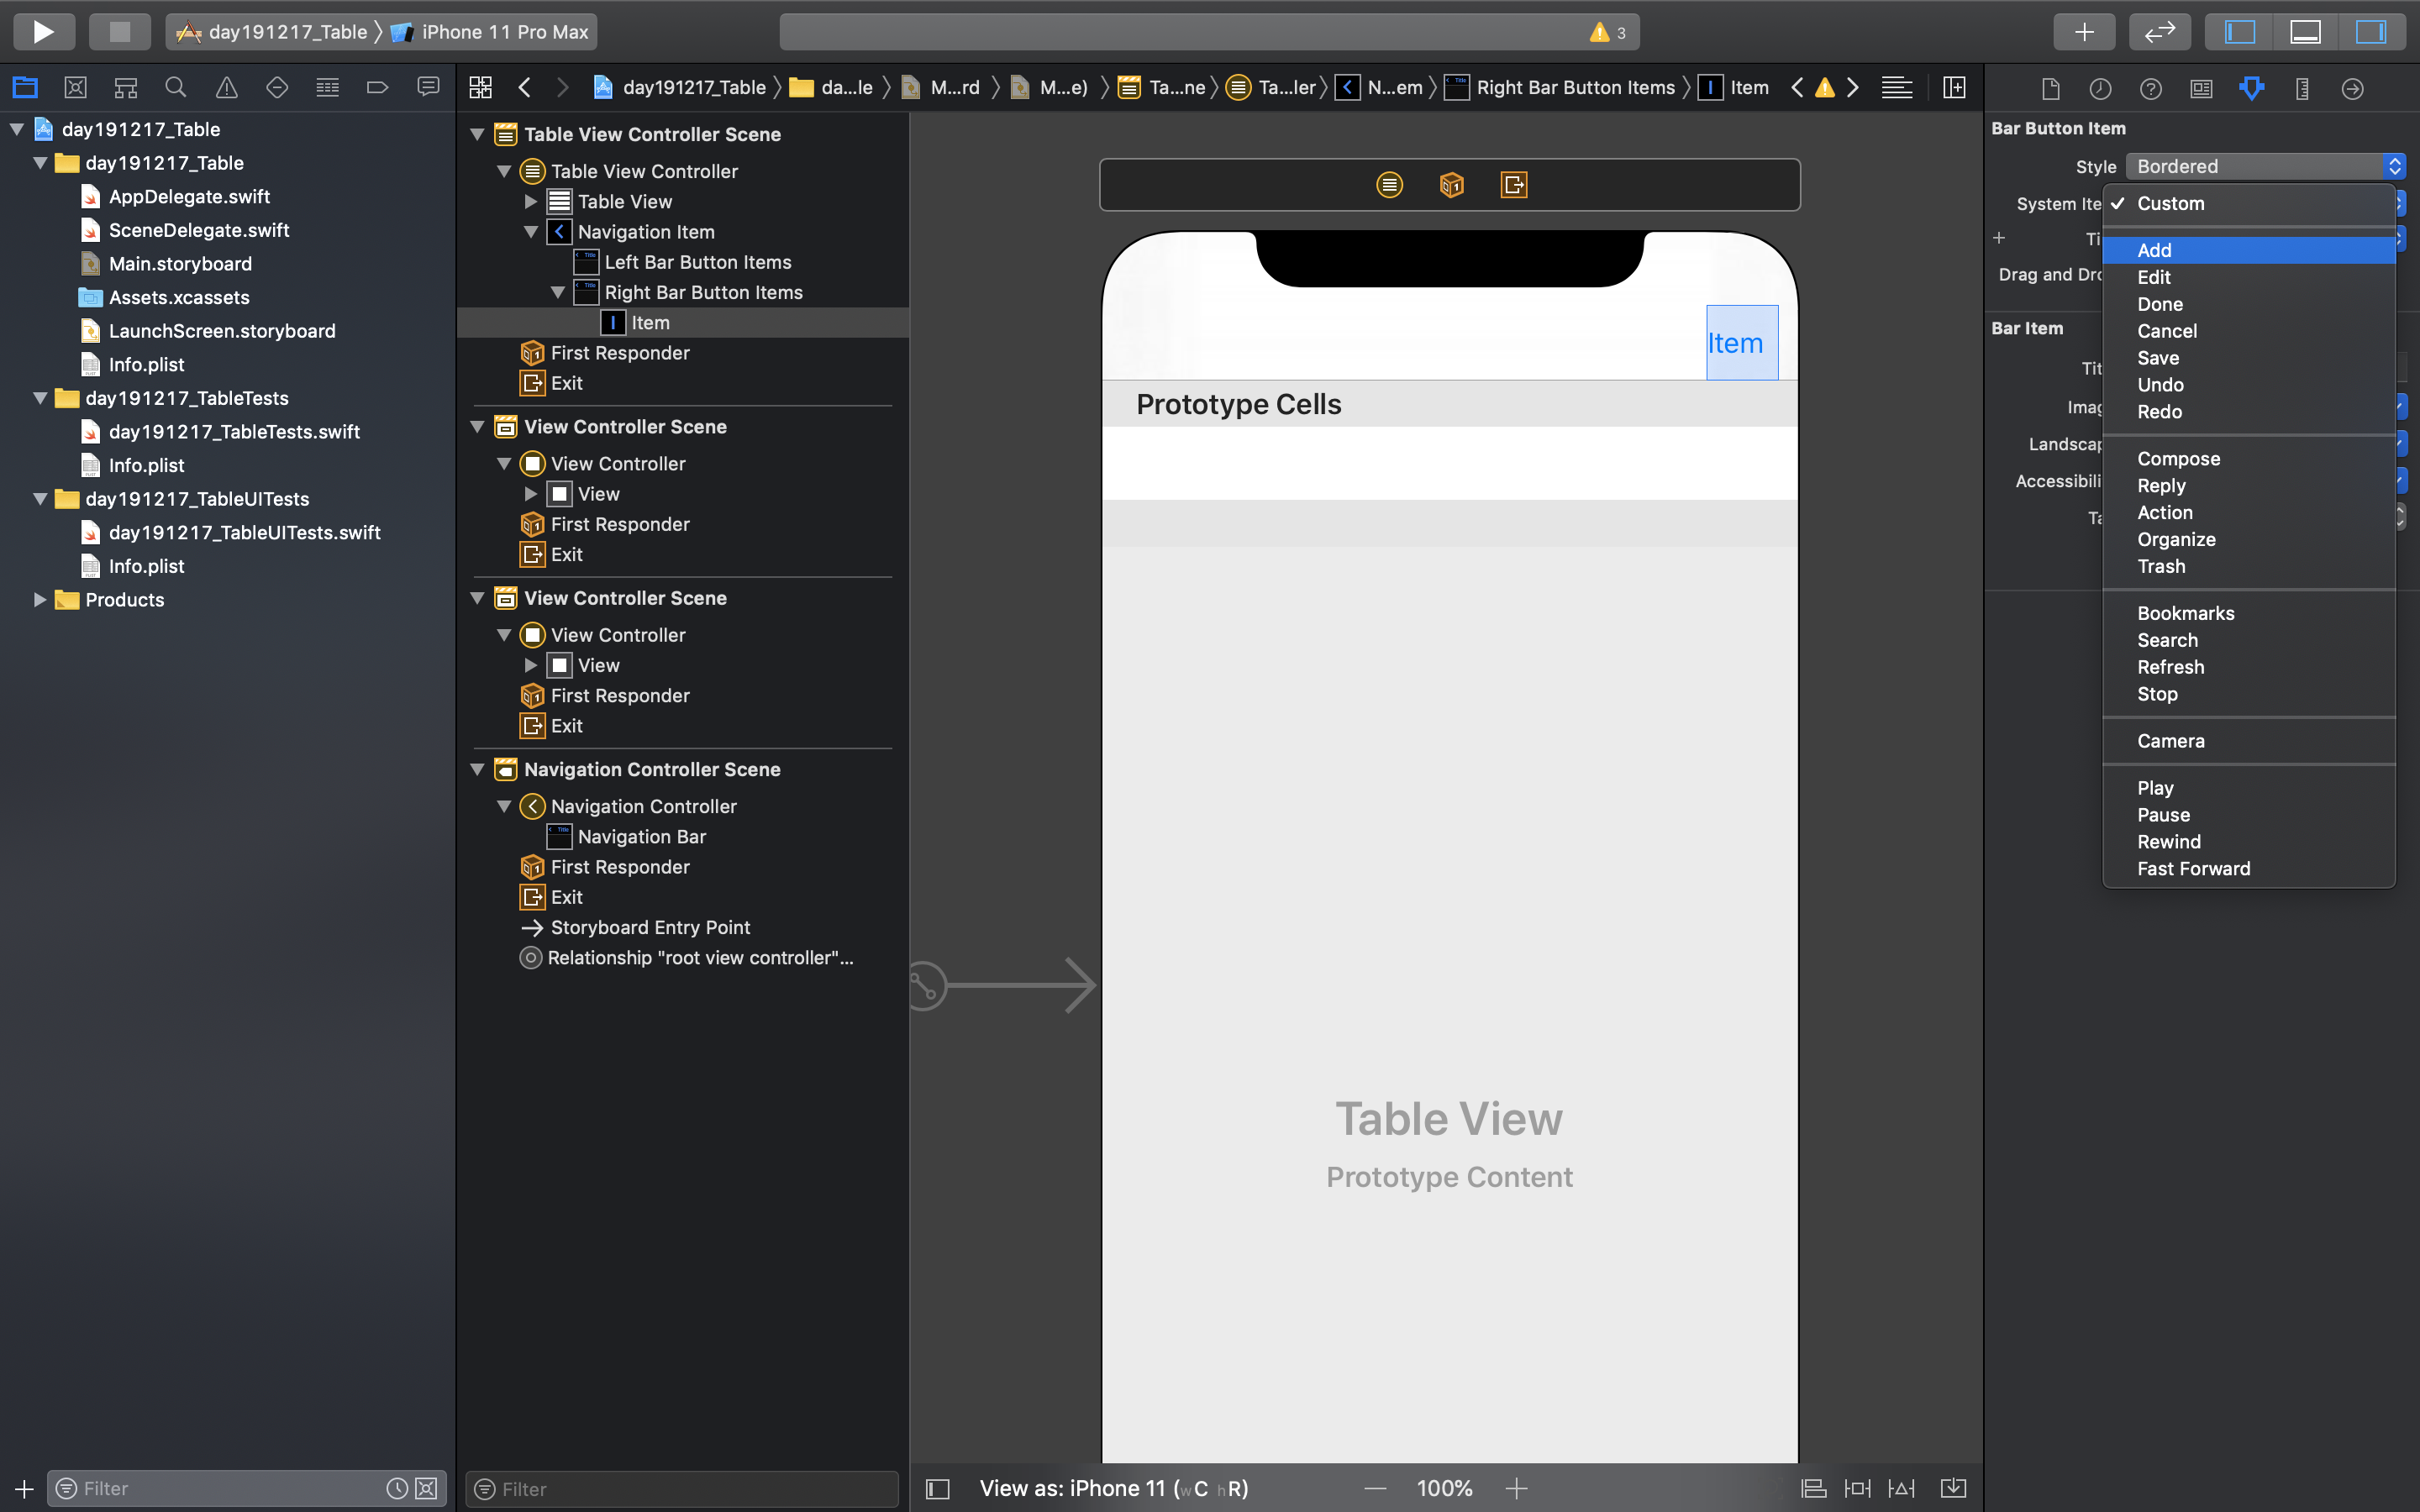2420x1512 pixels.
Task: Toggle the Debug area visibility
Action: [2305, 31]
